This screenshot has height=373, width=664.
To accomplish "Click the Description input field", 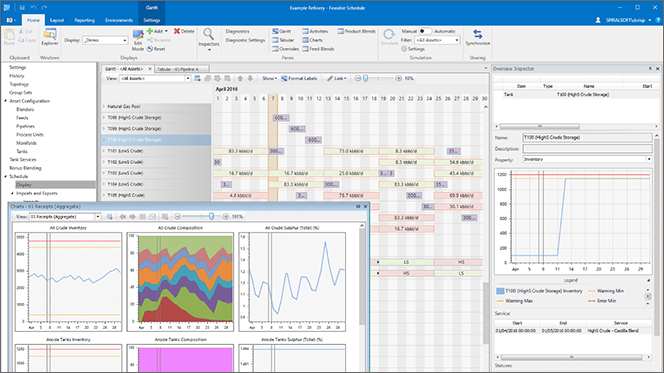I will tap(587, 149).
